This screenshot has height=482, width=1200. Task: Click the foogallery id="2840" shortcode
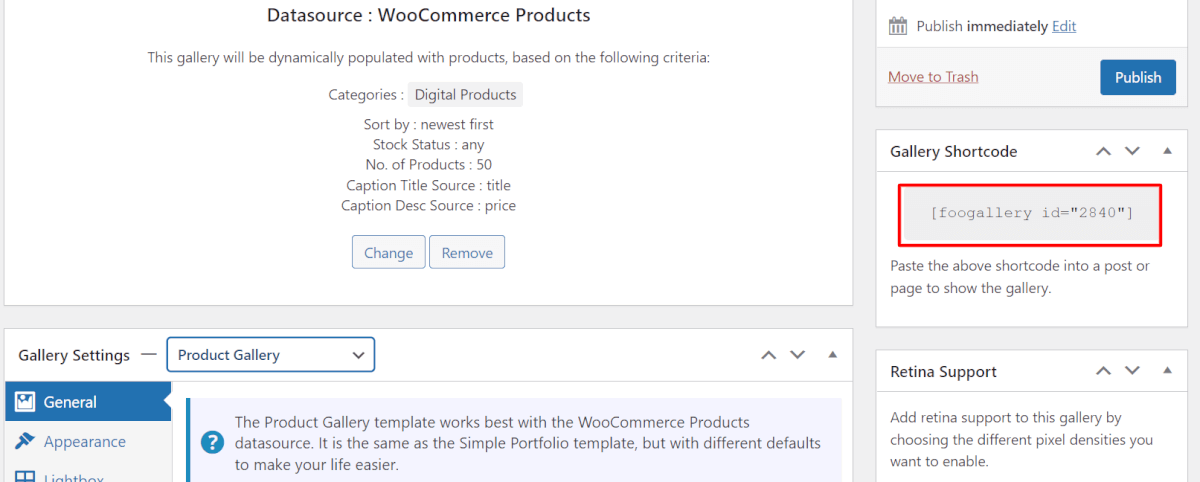(x=1031, y=214)
